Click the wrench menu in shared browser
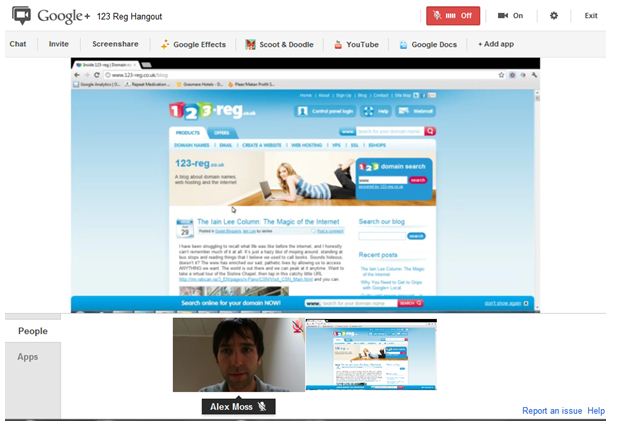The image size is (617, 427). (x=534, y=75)
